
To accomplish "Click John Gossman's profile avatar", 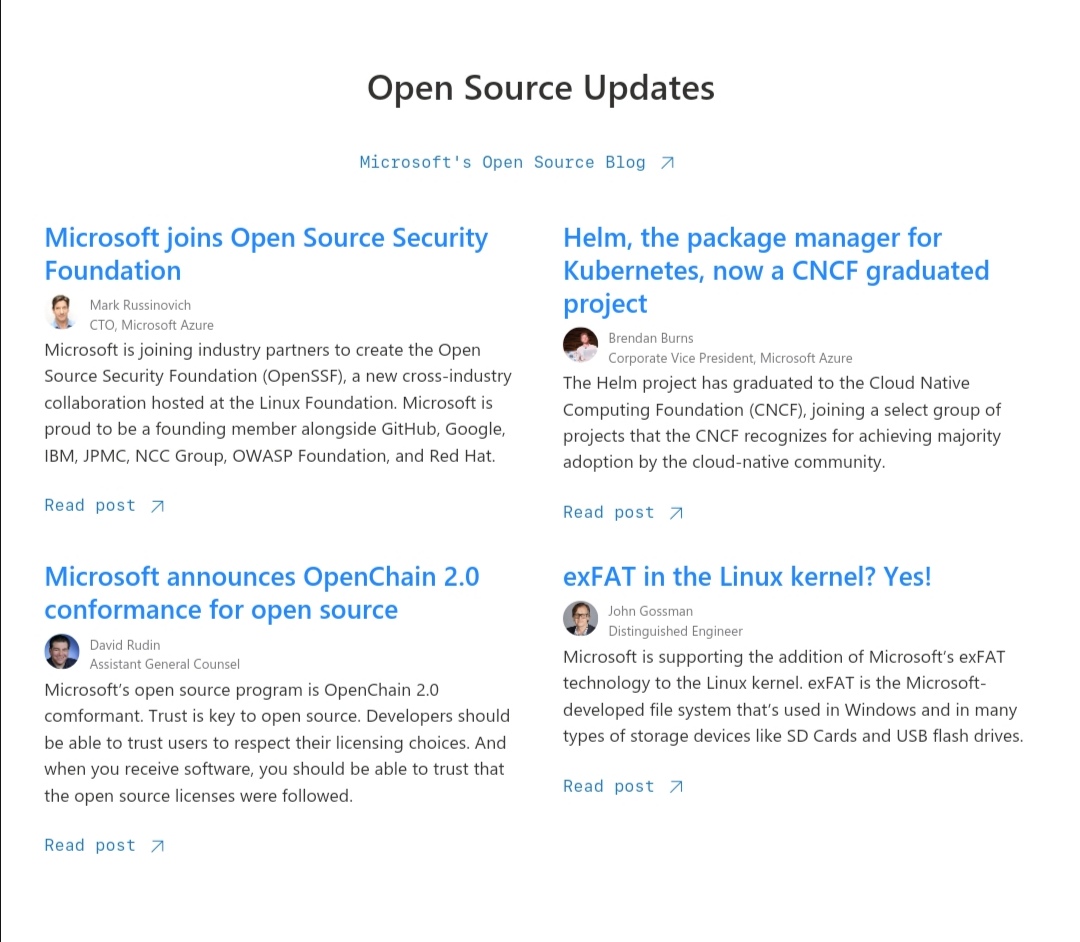I will pos(580,618).
